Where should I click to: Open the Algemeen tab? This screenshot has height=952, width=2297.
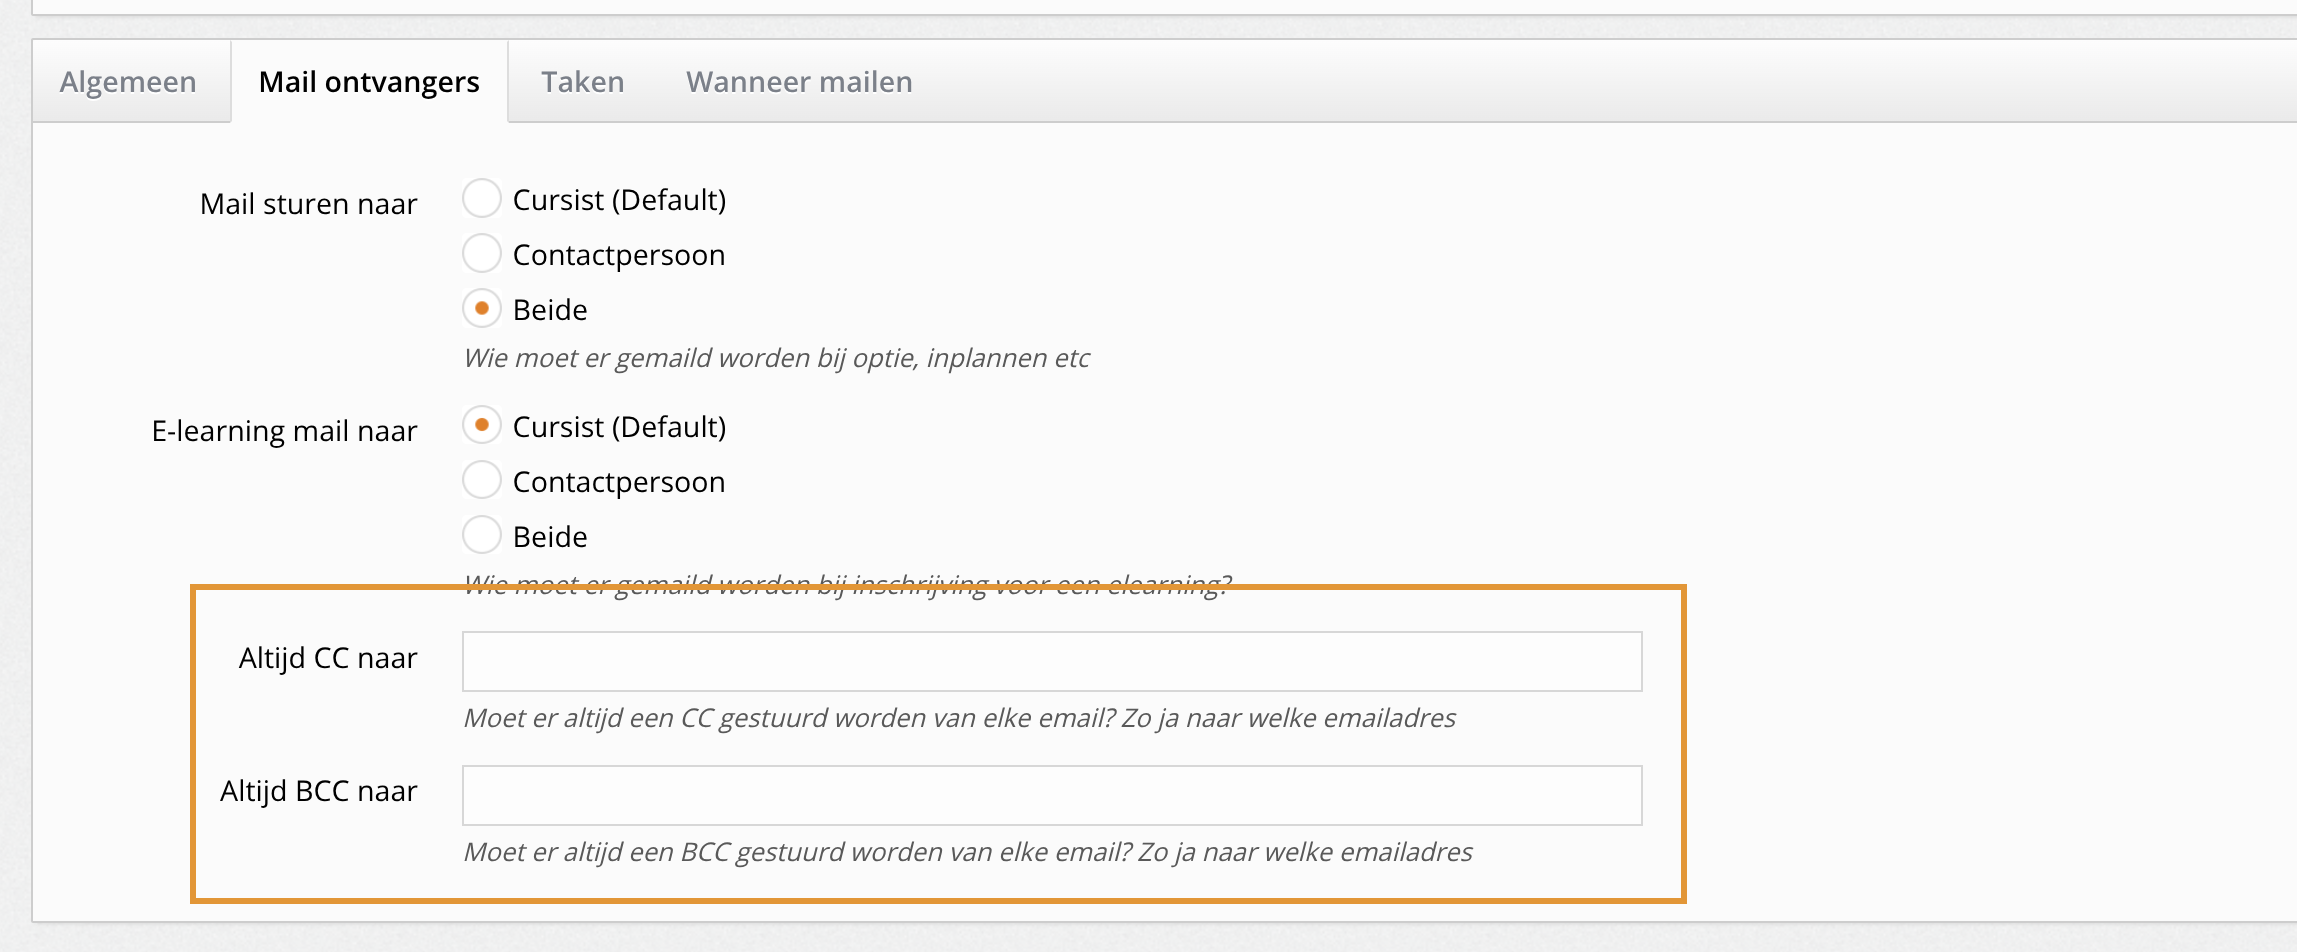pos(128,82)
